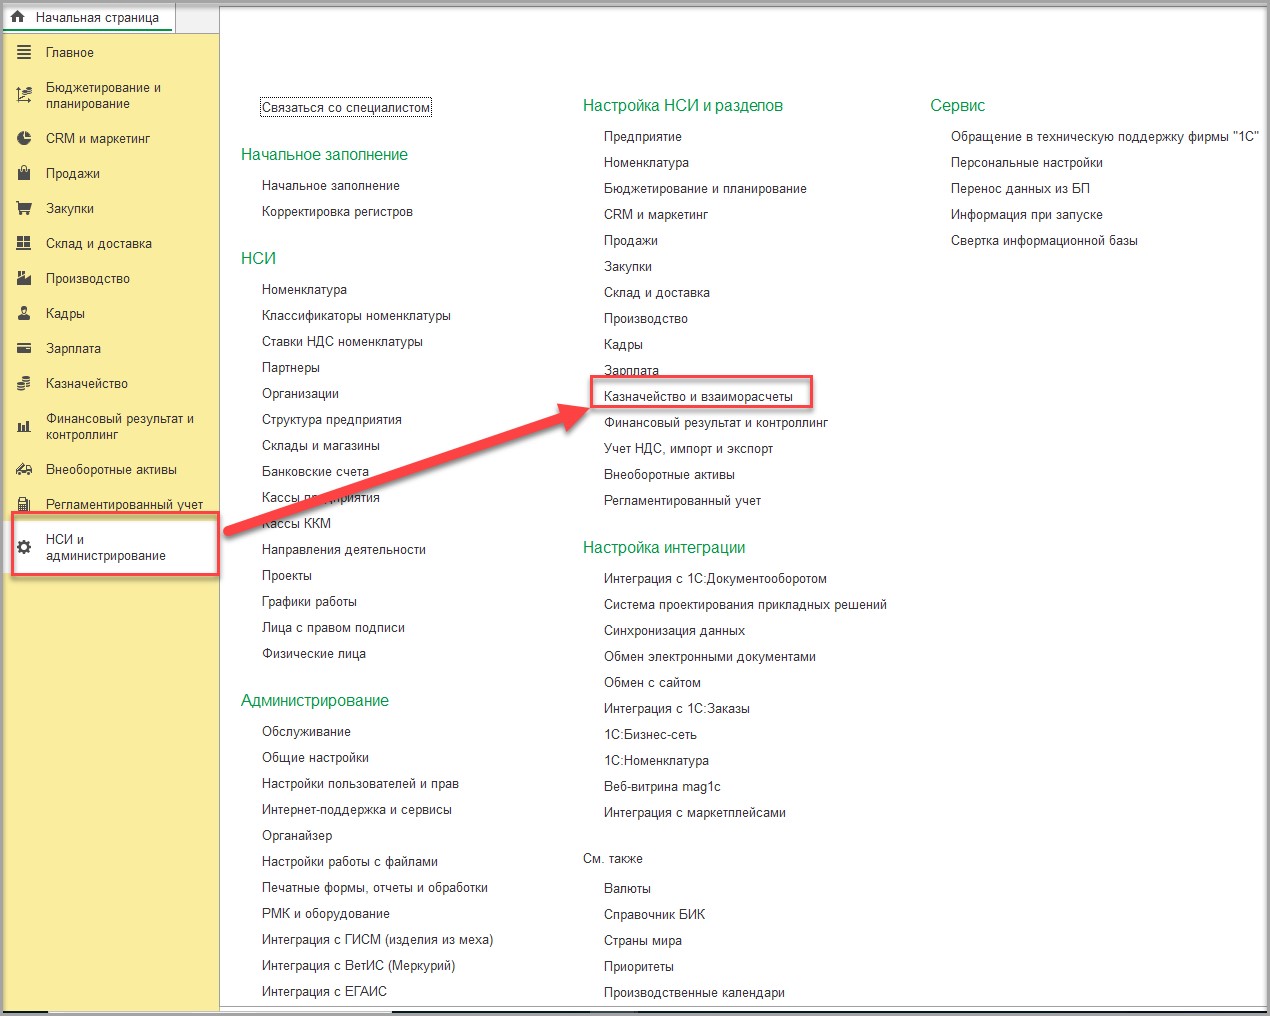Click the Закупки shopping cart icon
1270x1016 pixels.
[x=24, y=208]
